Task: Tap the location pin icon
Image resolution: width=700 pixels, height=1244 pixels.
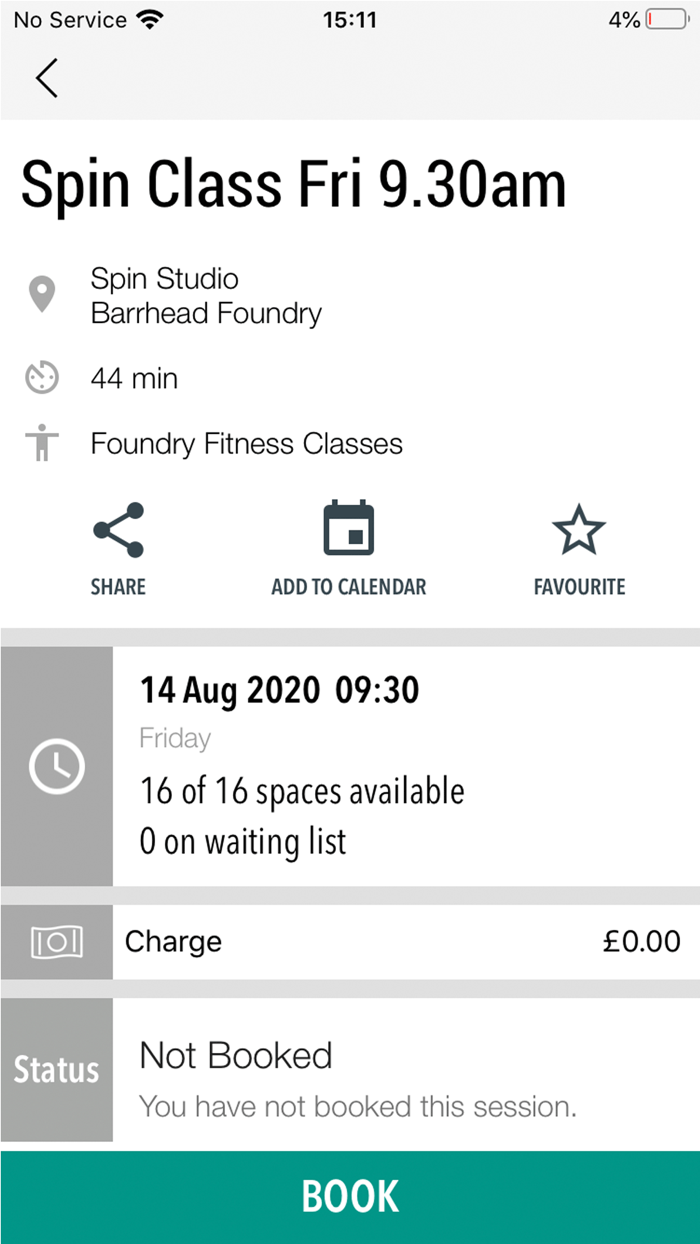Action: pos(42,296)
